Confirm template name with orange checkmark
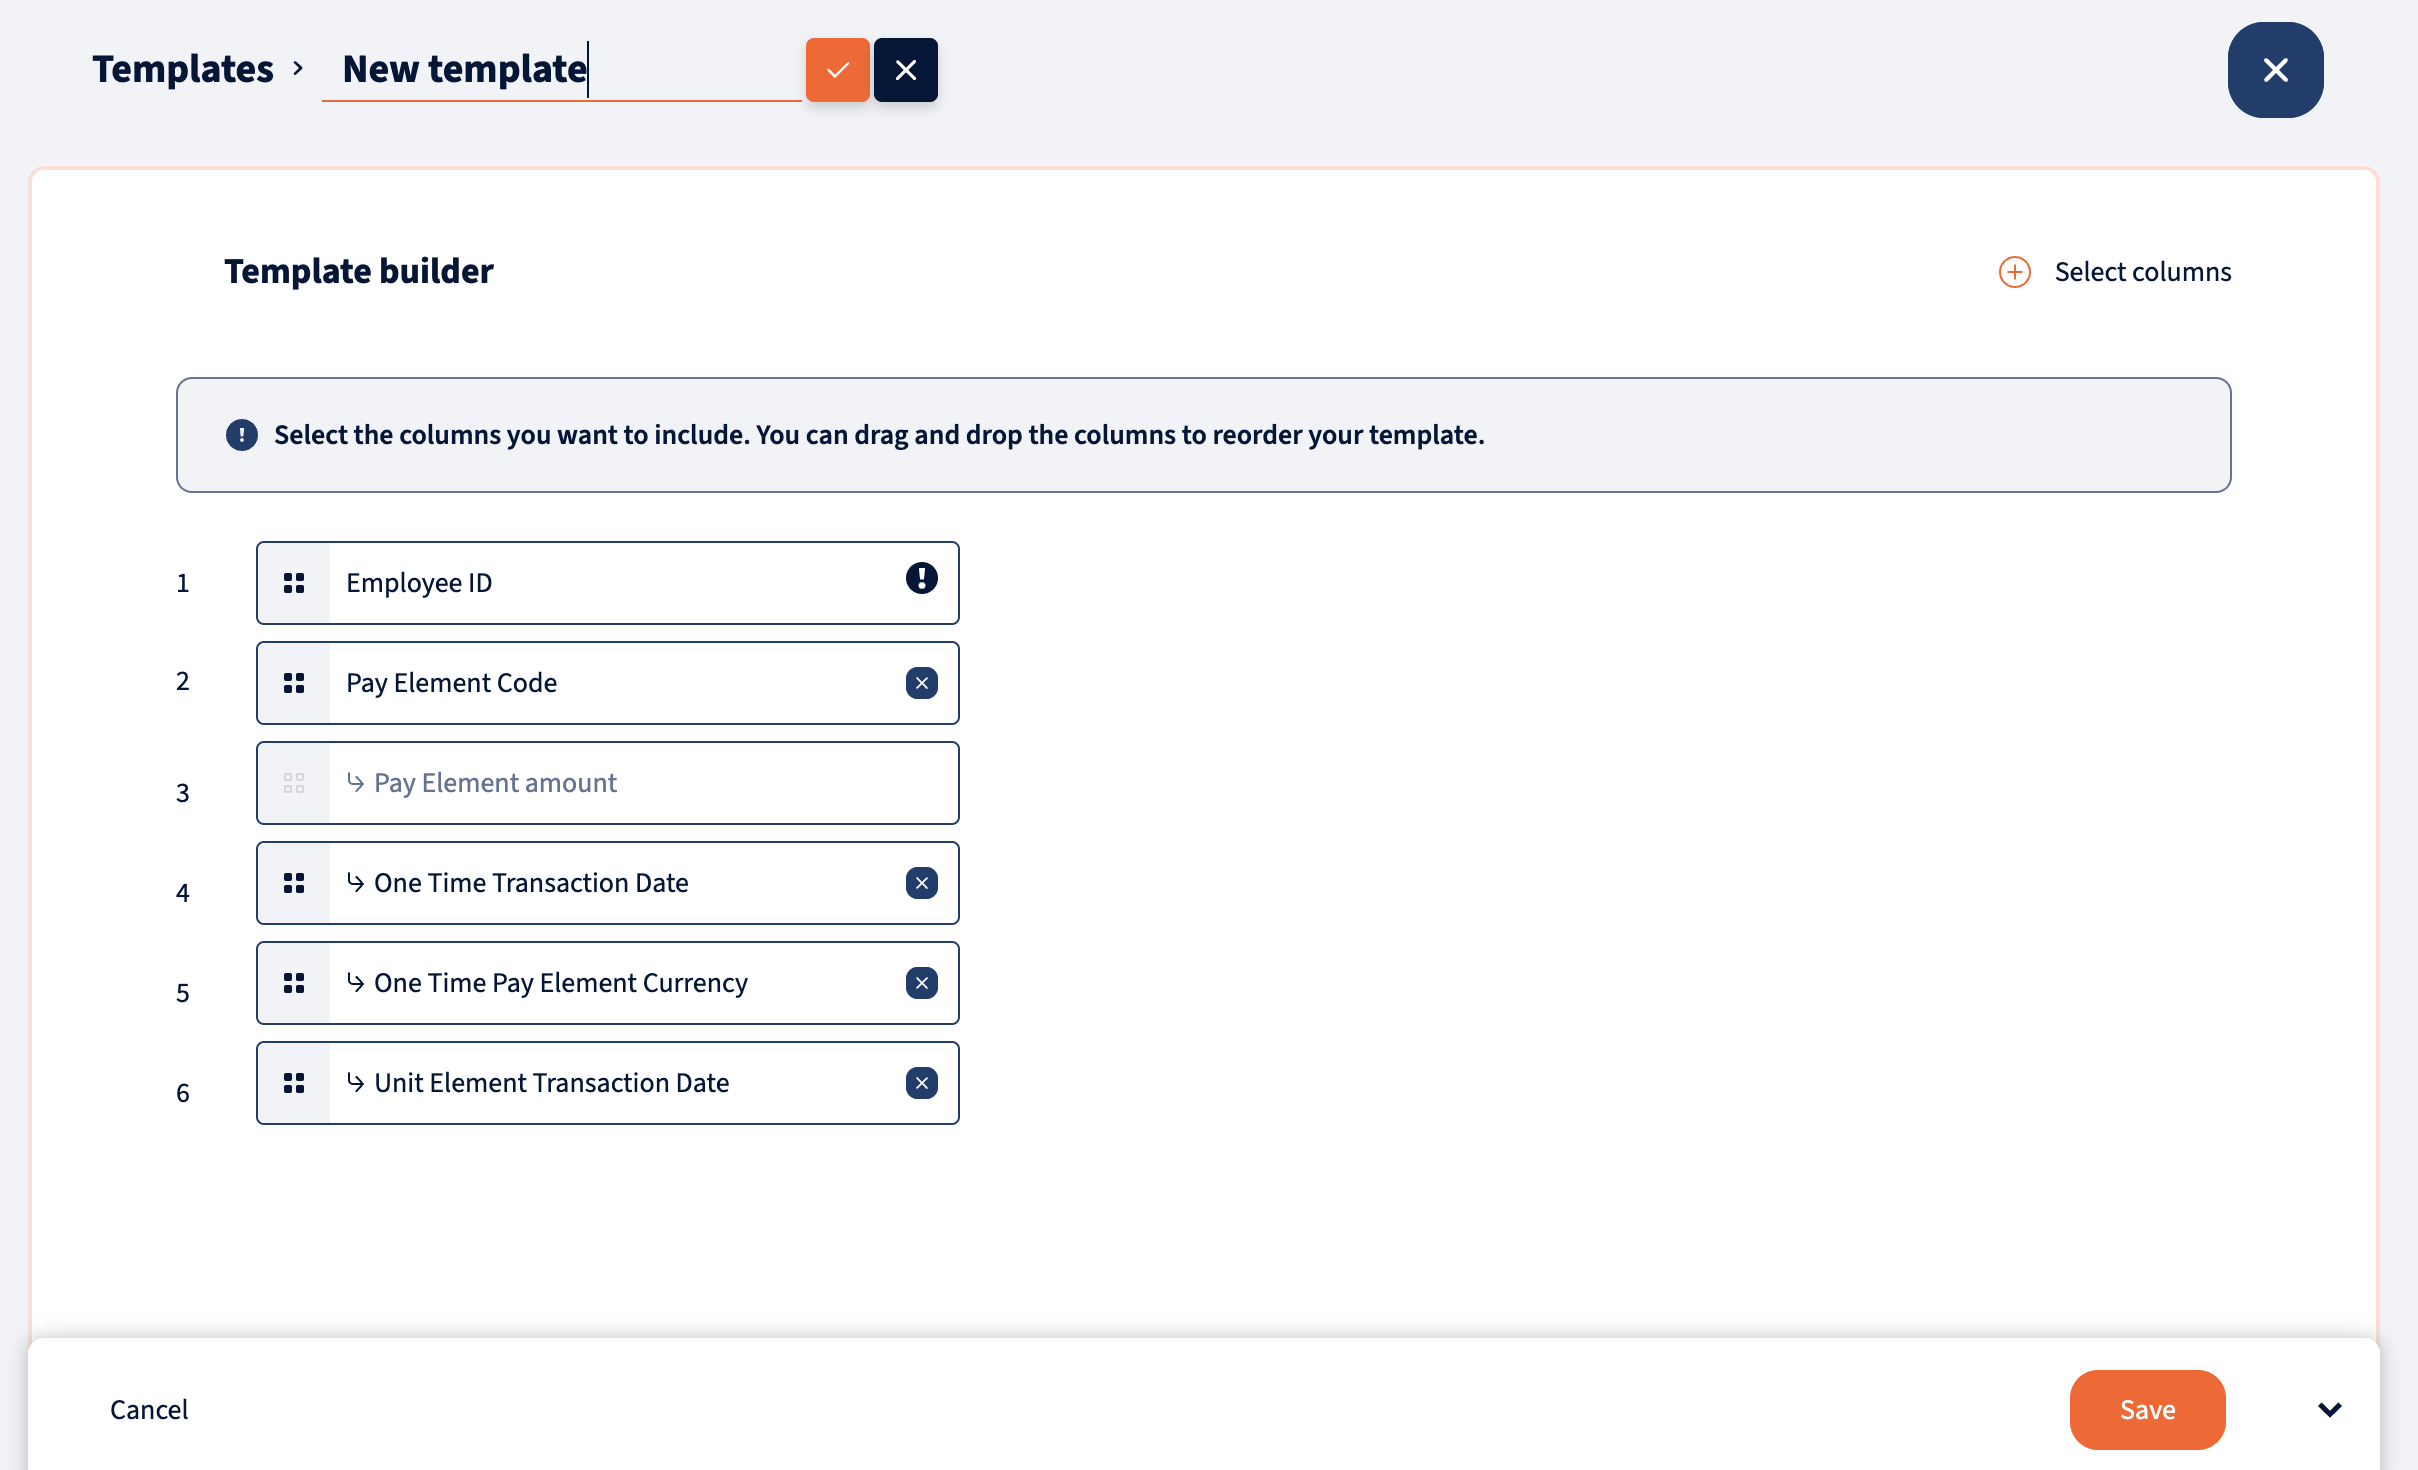 [x=837, y=70]
